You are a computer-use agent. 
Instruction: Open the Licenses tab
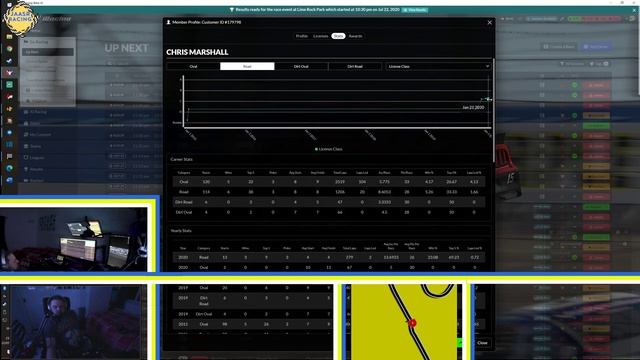[x=320, y=36]
